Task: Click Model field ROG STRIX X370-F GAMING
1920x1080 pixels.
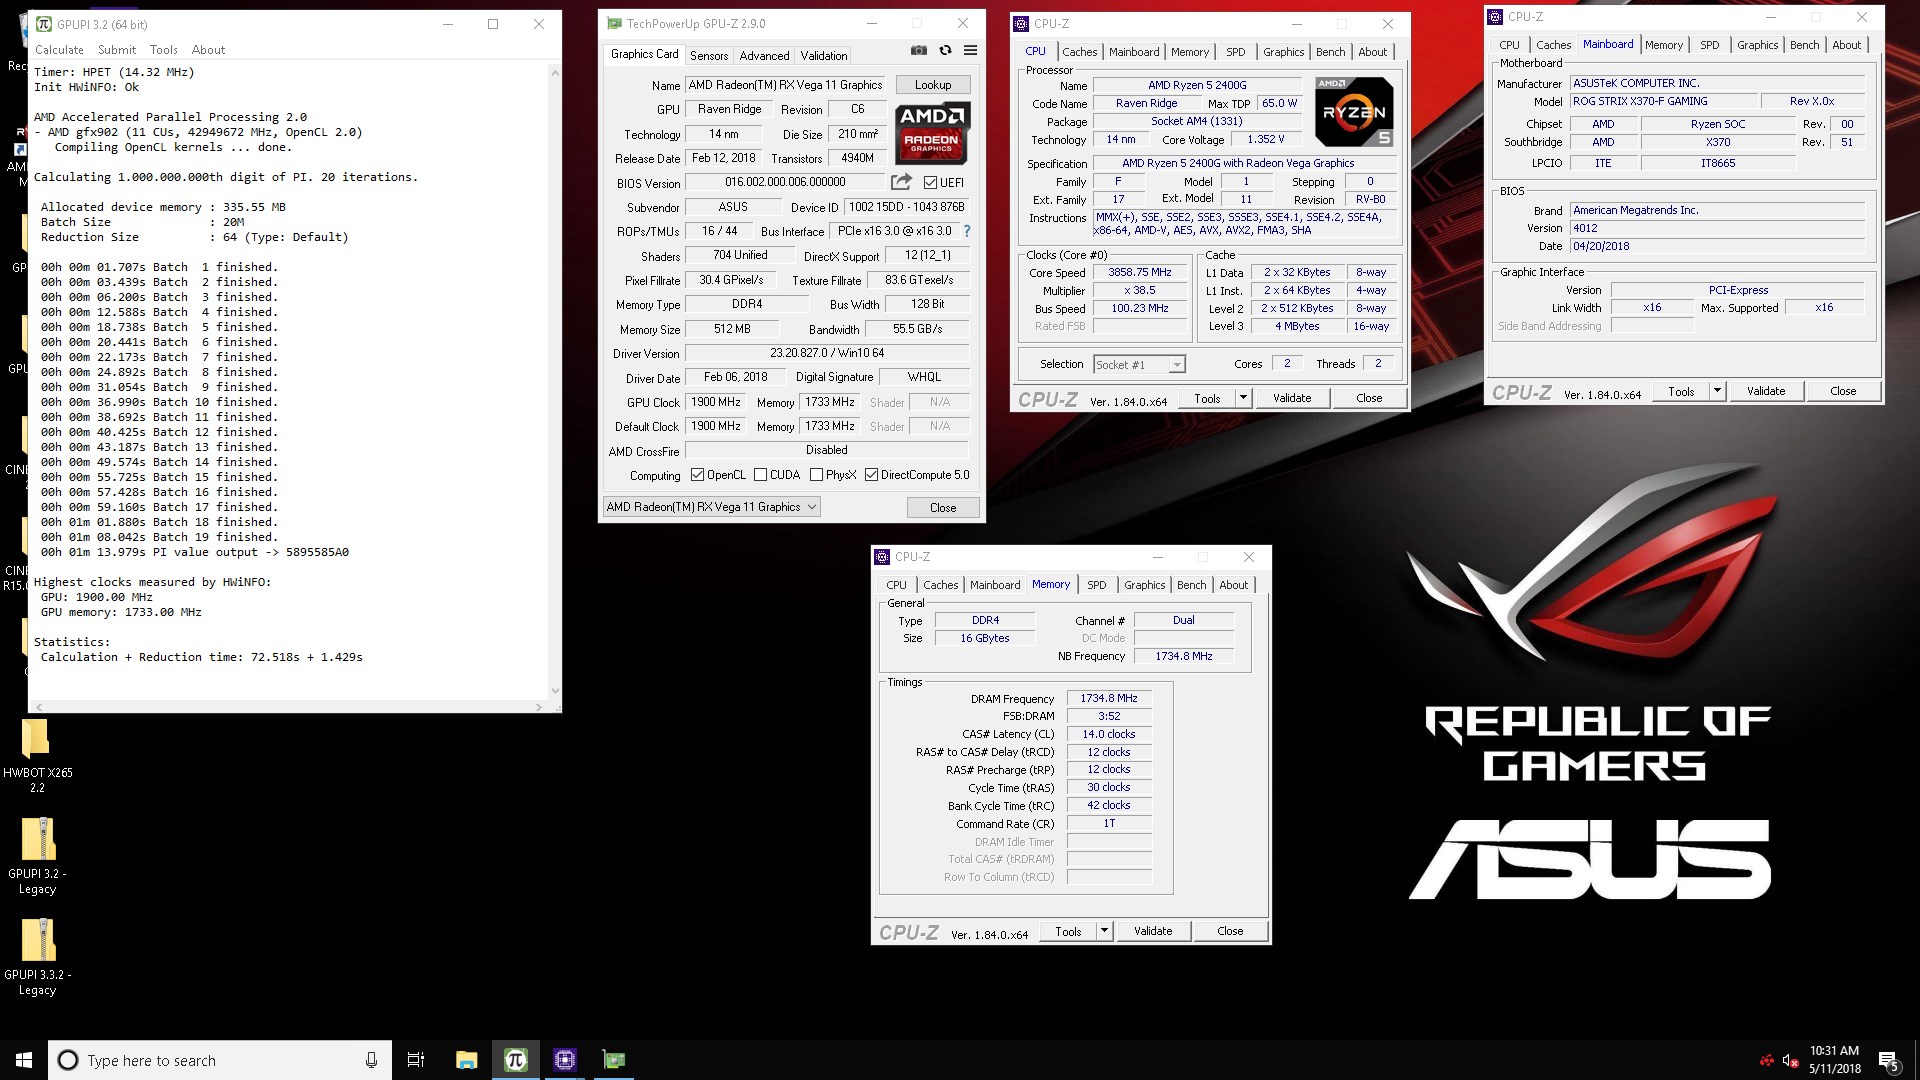Action: 1663,101
